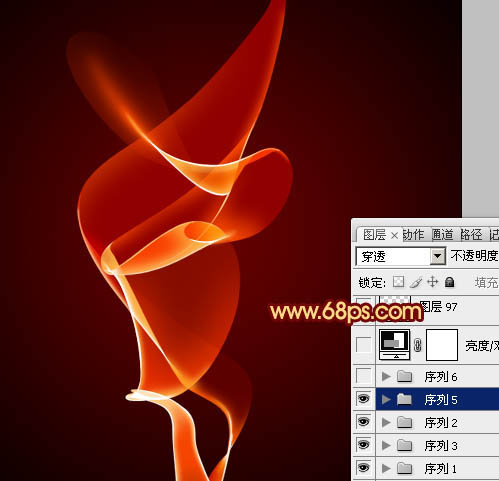Switch to the 图层 tab
This screenshot has width=499, height=481.
coord(374,235)
